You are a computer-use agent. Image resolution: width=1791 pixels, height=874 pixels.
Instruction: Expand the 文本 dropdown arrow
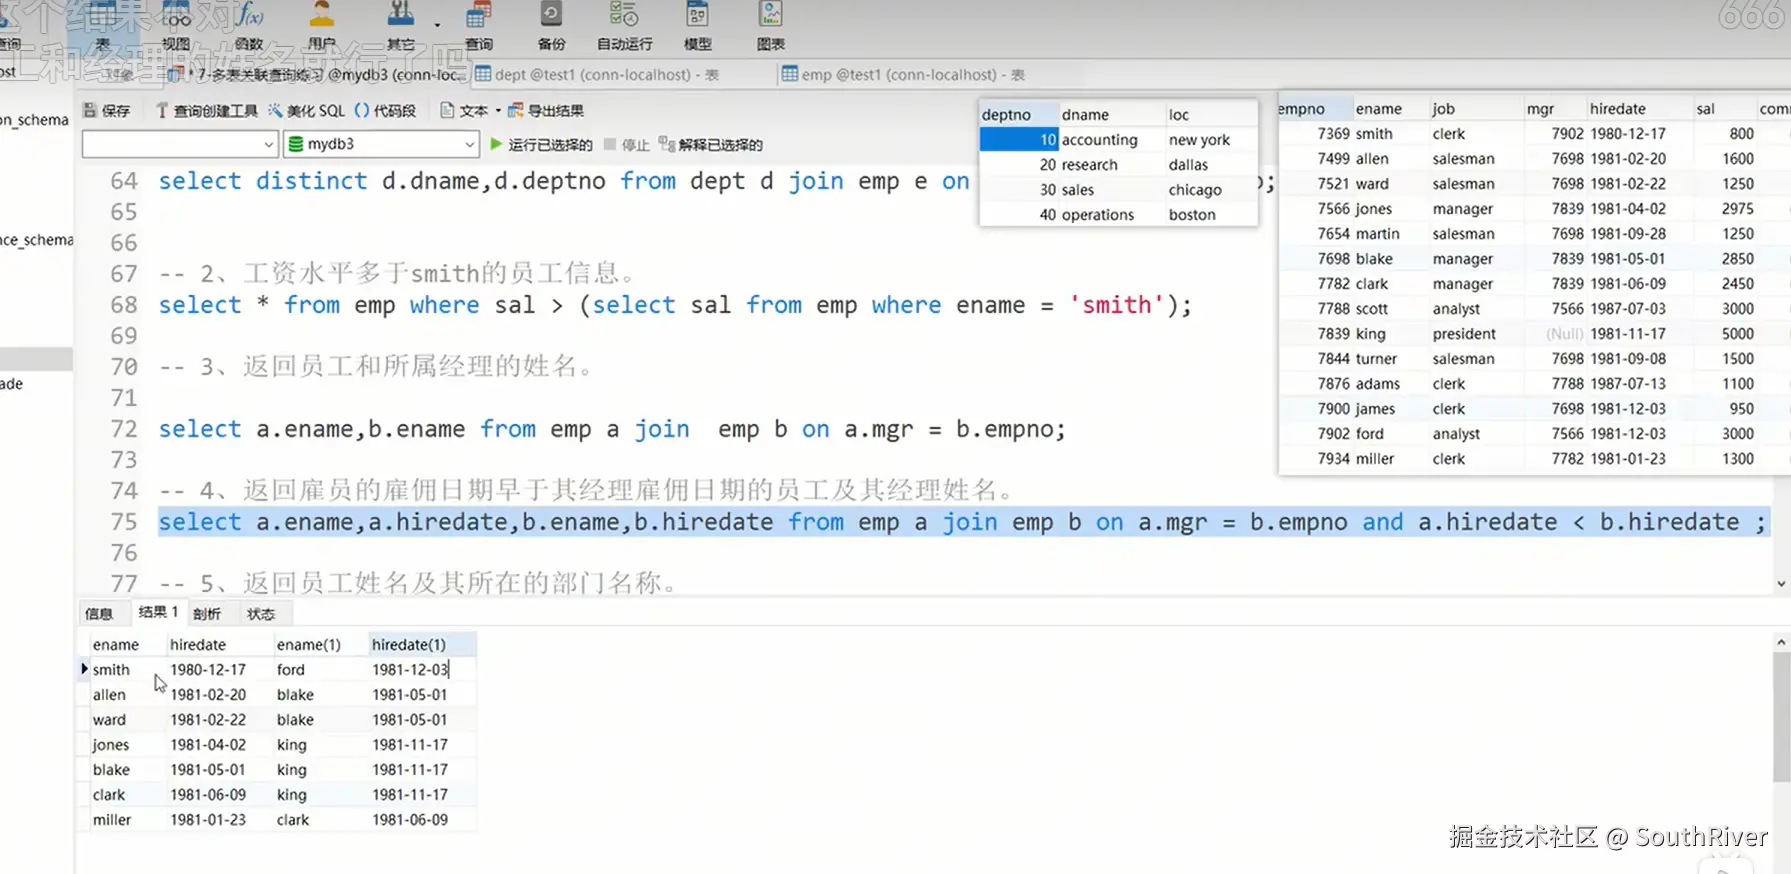pyautogui.click(x=498, y=111)
